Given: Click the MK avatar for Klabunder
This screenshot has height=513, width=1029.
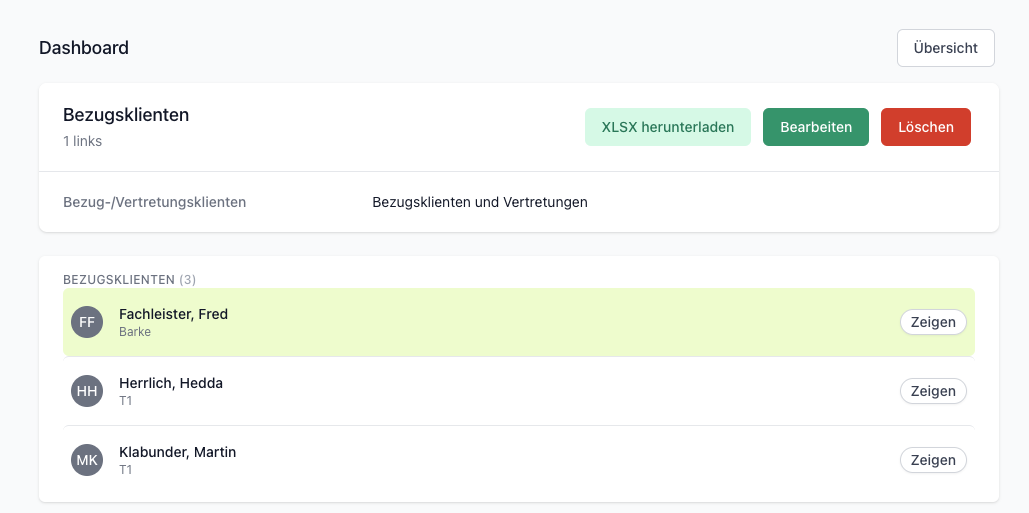Looking at the screenshot, I should coord(87,460).
